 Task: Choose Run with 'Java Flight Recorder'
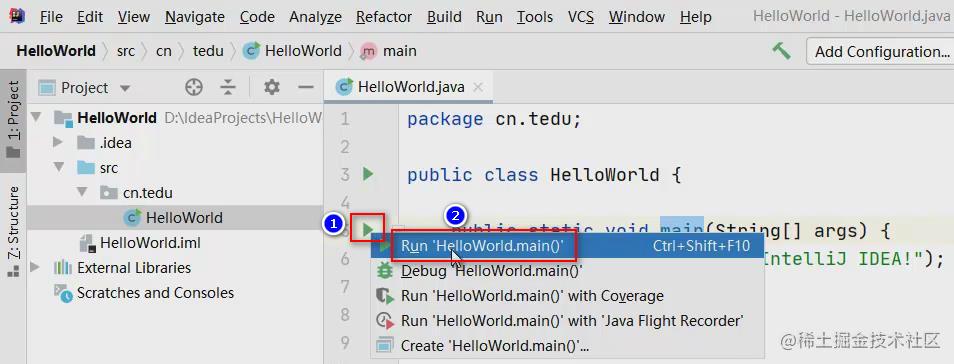[567, 321]
